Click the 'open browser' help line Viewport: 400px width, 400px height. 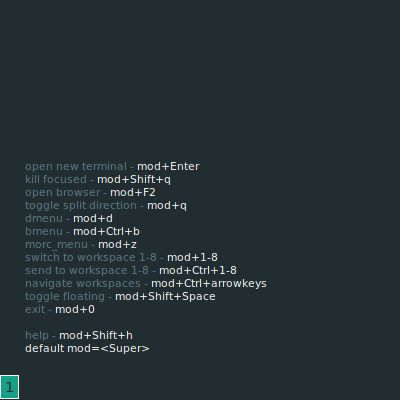pos(90,192)
